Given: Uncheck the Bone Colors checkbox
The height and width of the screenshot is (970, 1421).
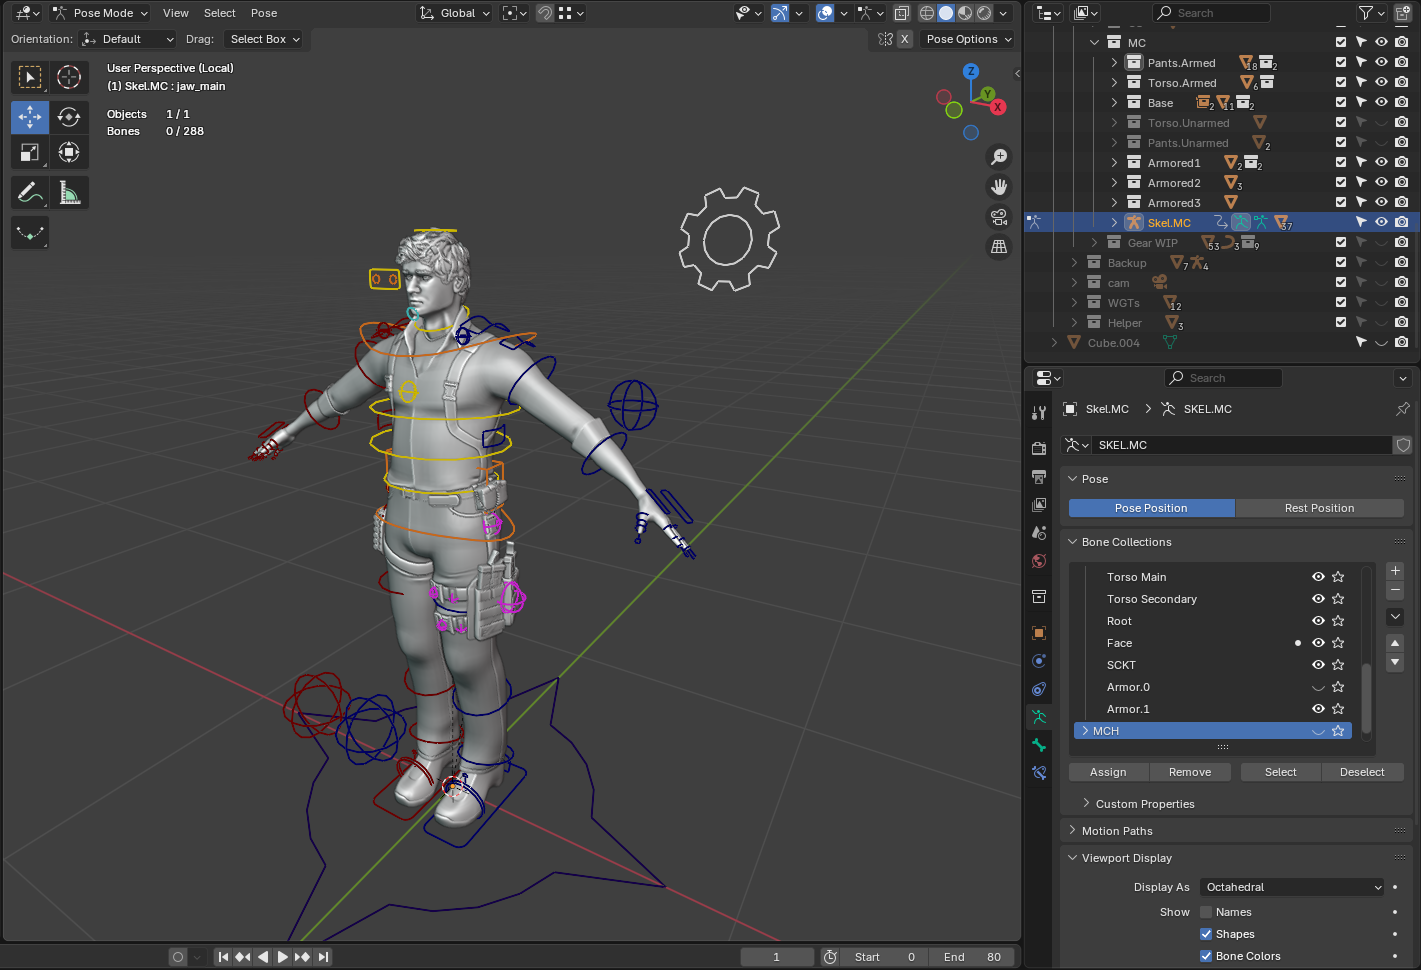Looking at the screenshot, I should (x=1206, y=956).
